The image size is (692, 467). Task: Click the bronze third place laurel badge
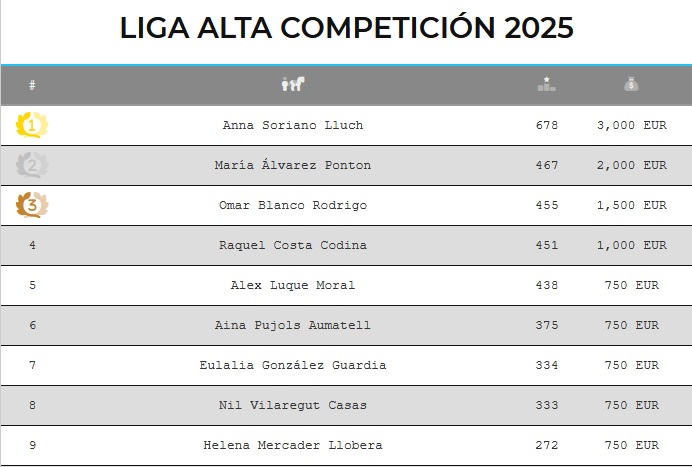point(32,205)
